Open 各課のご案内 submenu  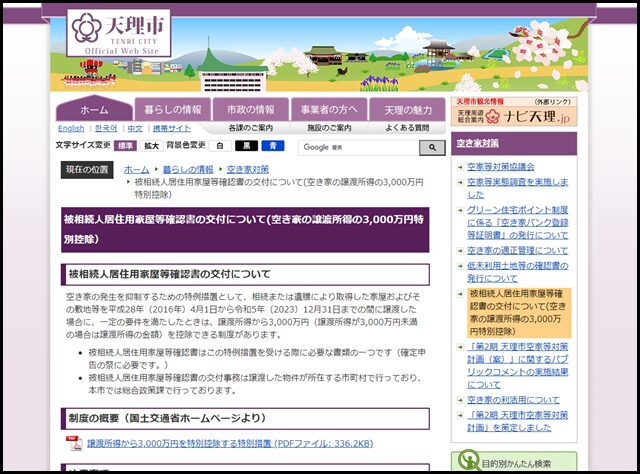point(251,128)
